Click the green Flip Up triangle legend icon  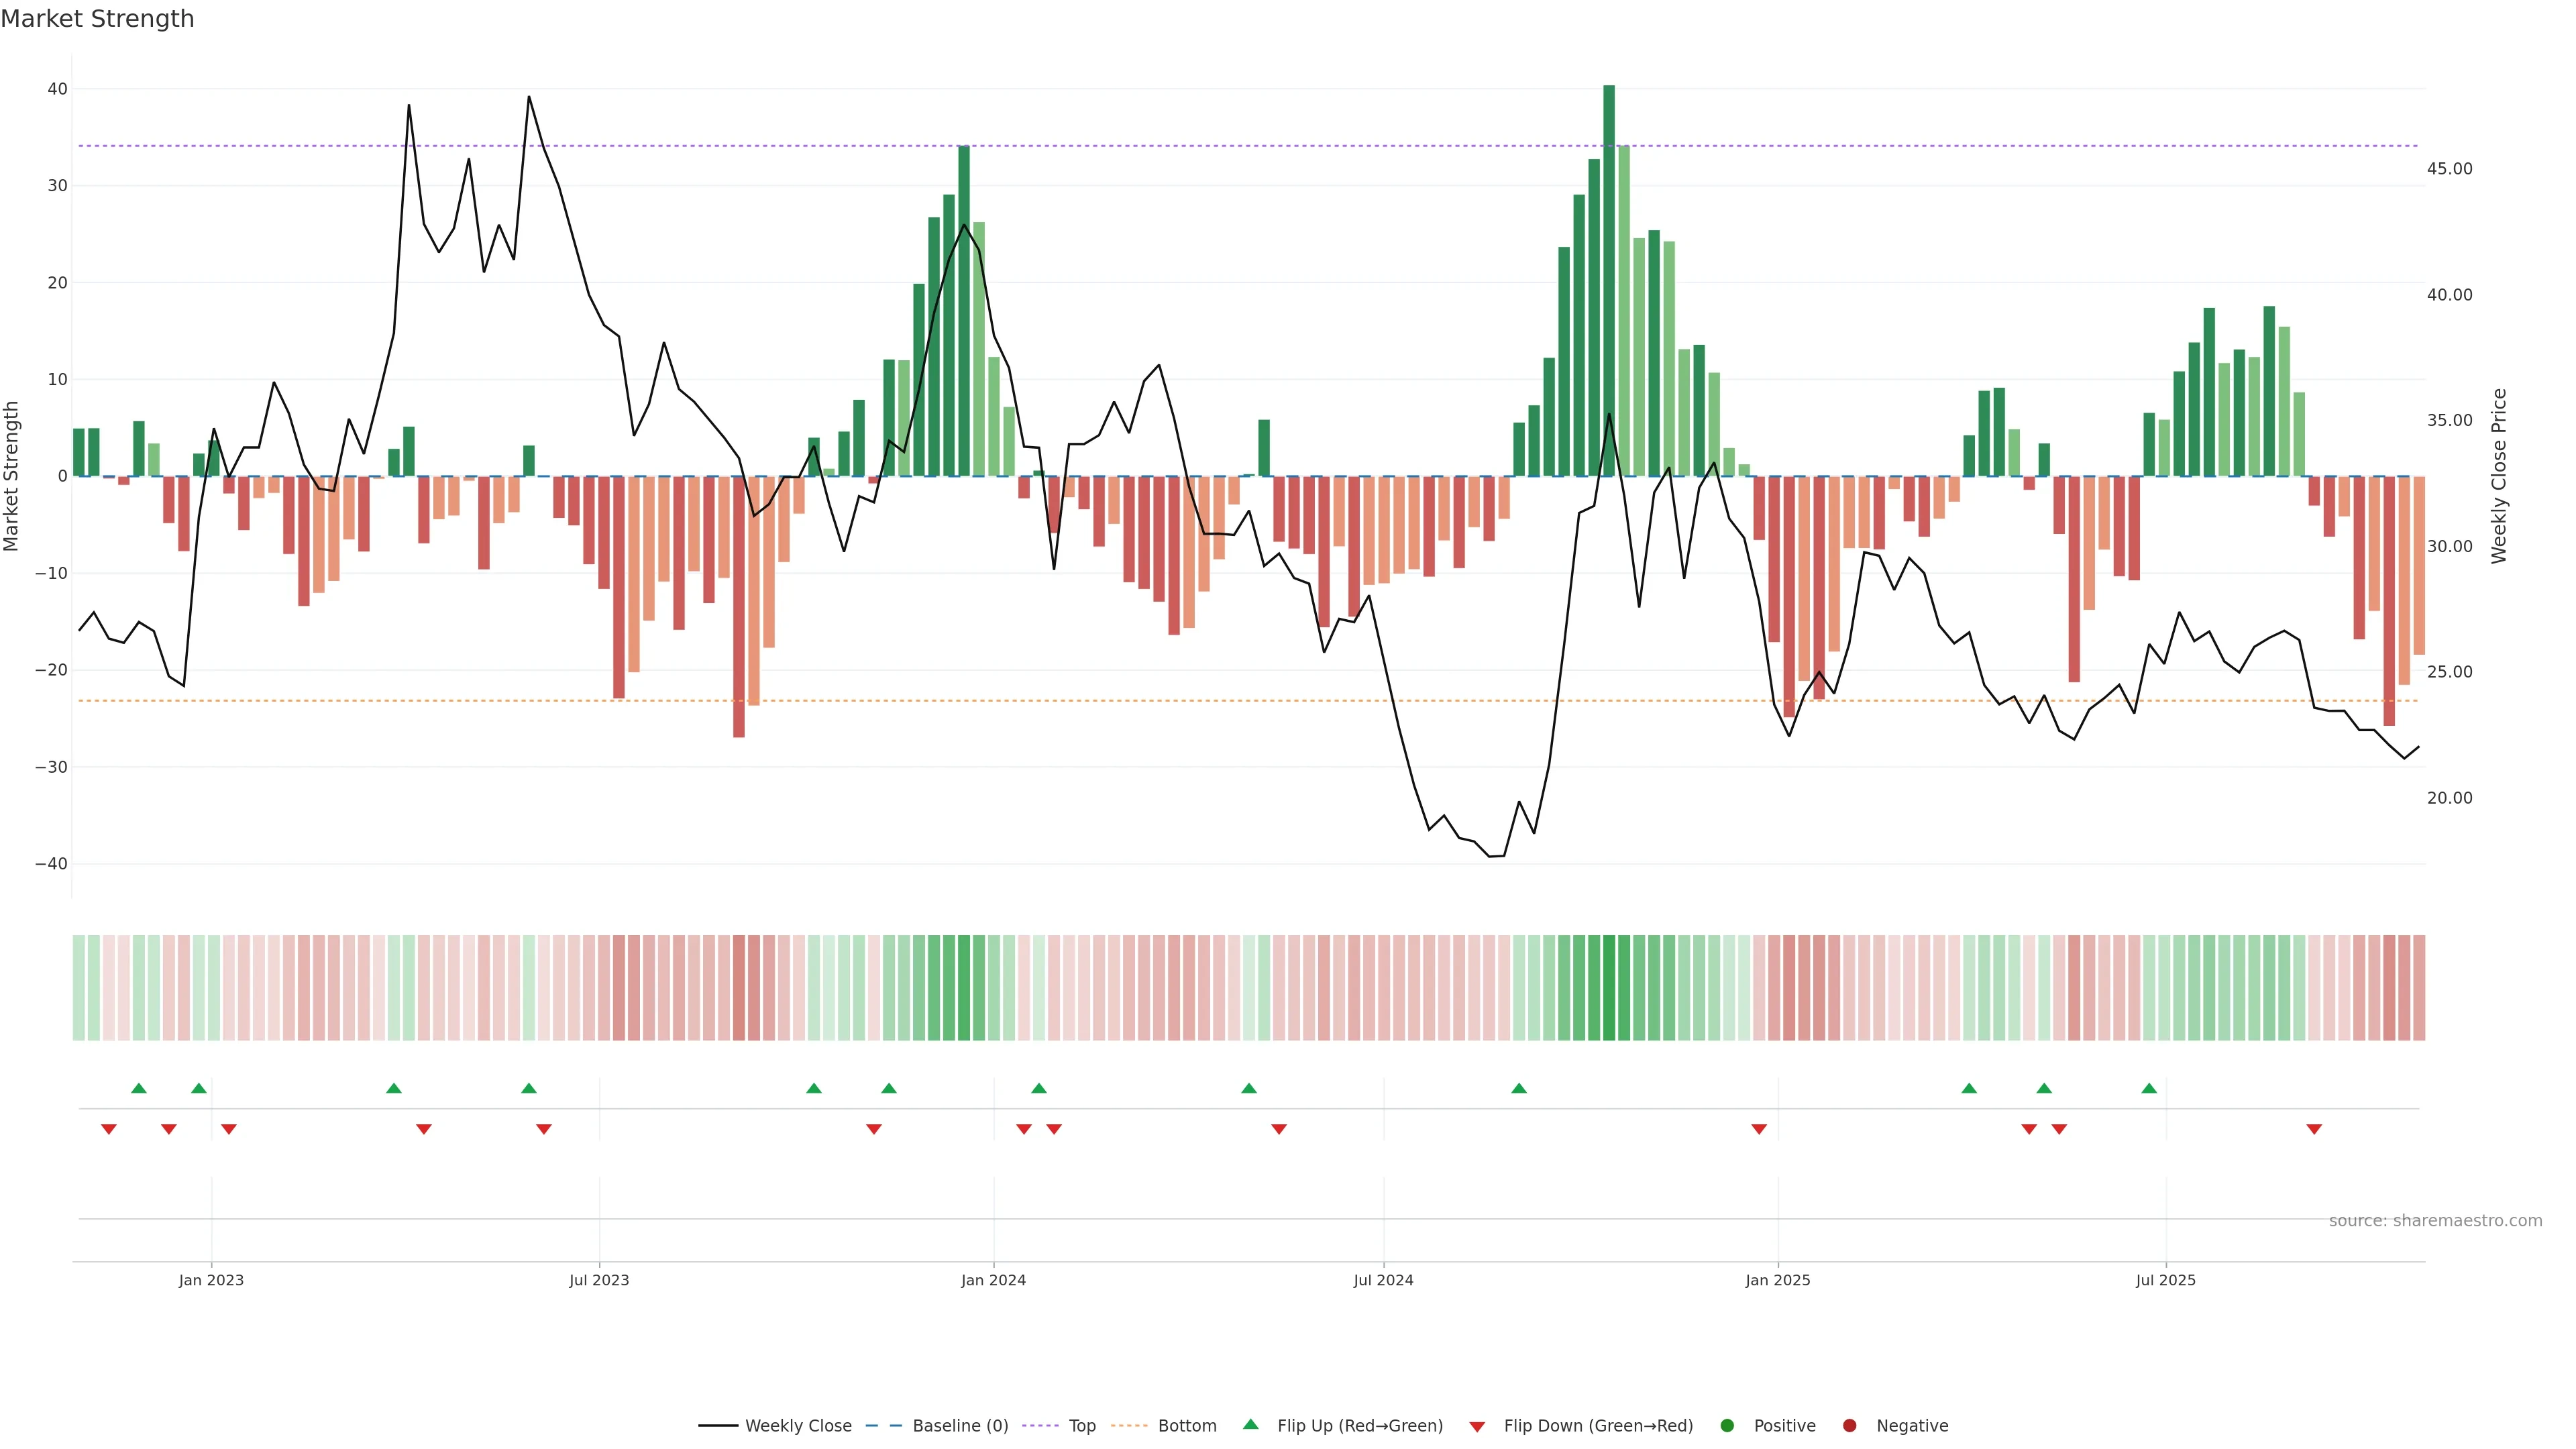(x=1250, y=1424)
